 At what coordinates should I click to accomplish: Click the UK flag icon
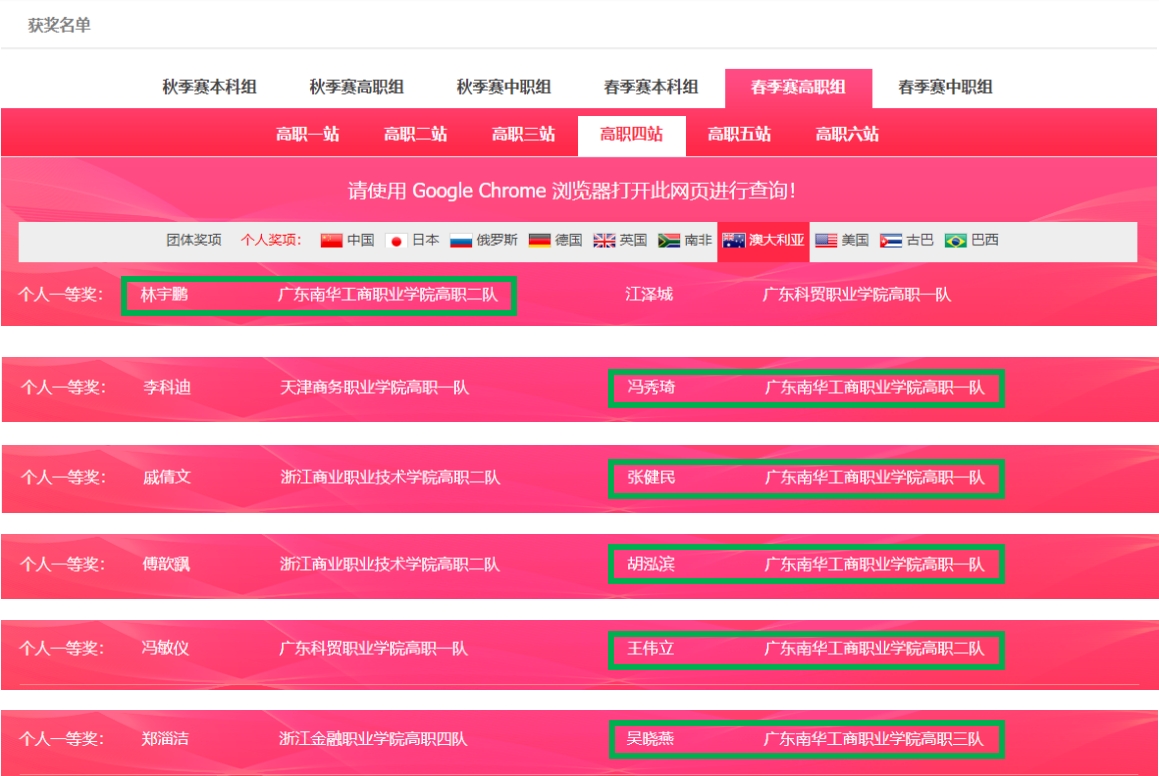pyautogui.click(x=604, y=241)
